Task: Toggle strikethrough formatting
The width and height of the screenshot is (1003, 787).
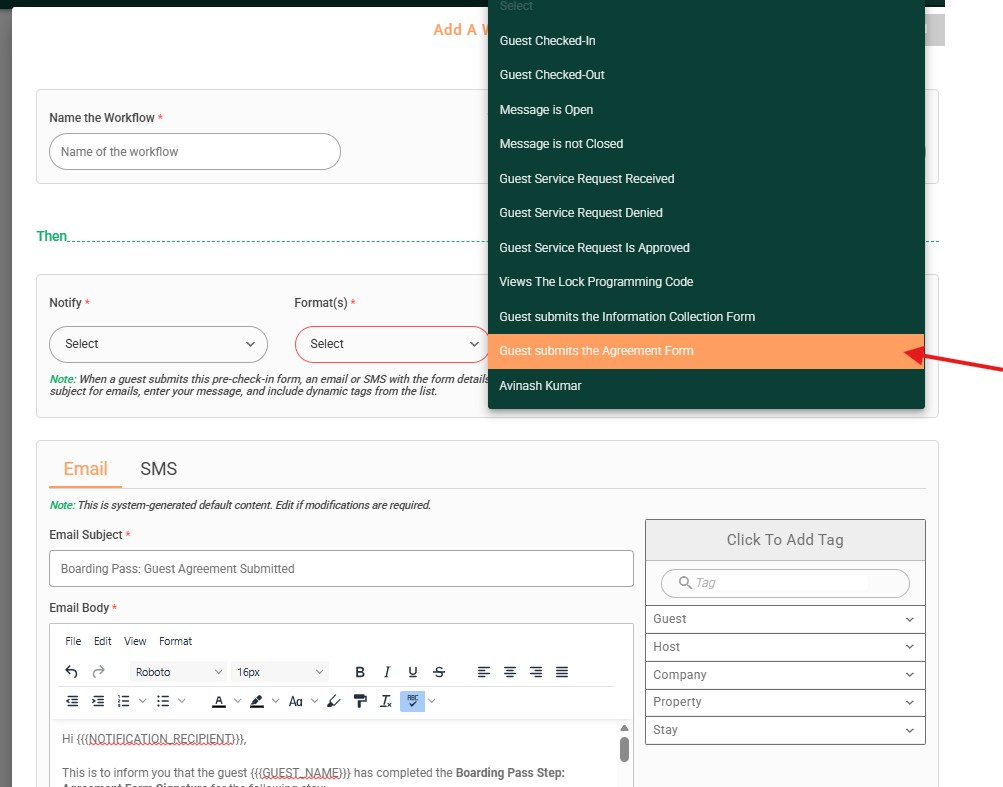Action: (439, 672)
